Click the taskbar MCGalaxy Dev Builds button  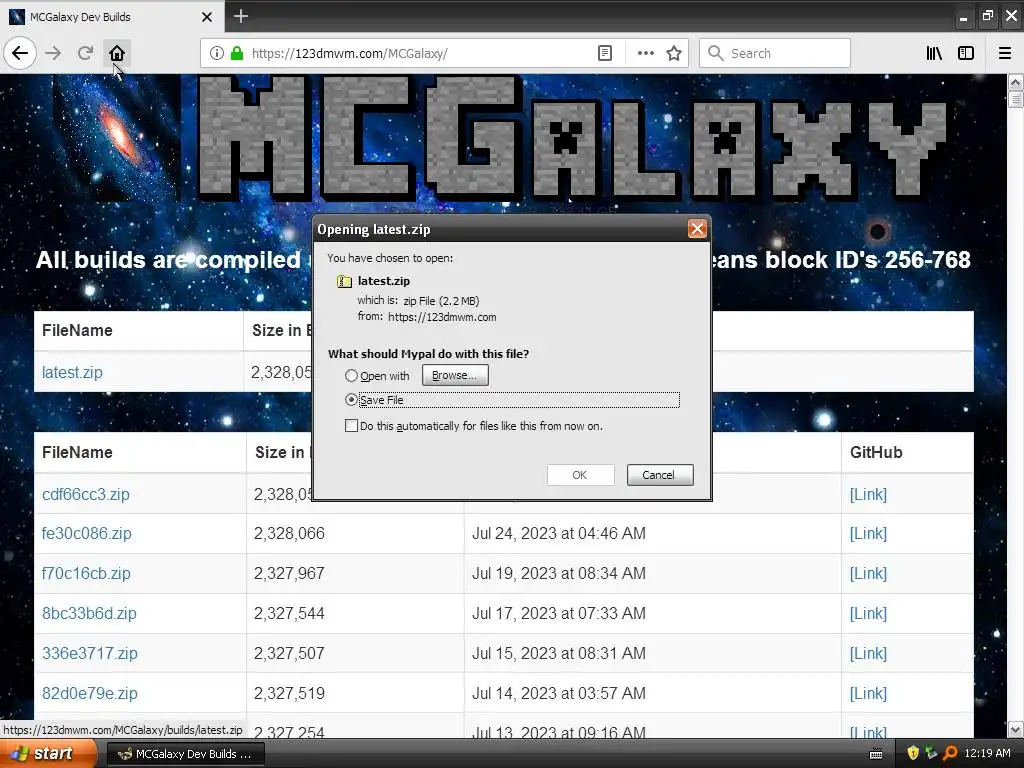[x=185, y=754]
